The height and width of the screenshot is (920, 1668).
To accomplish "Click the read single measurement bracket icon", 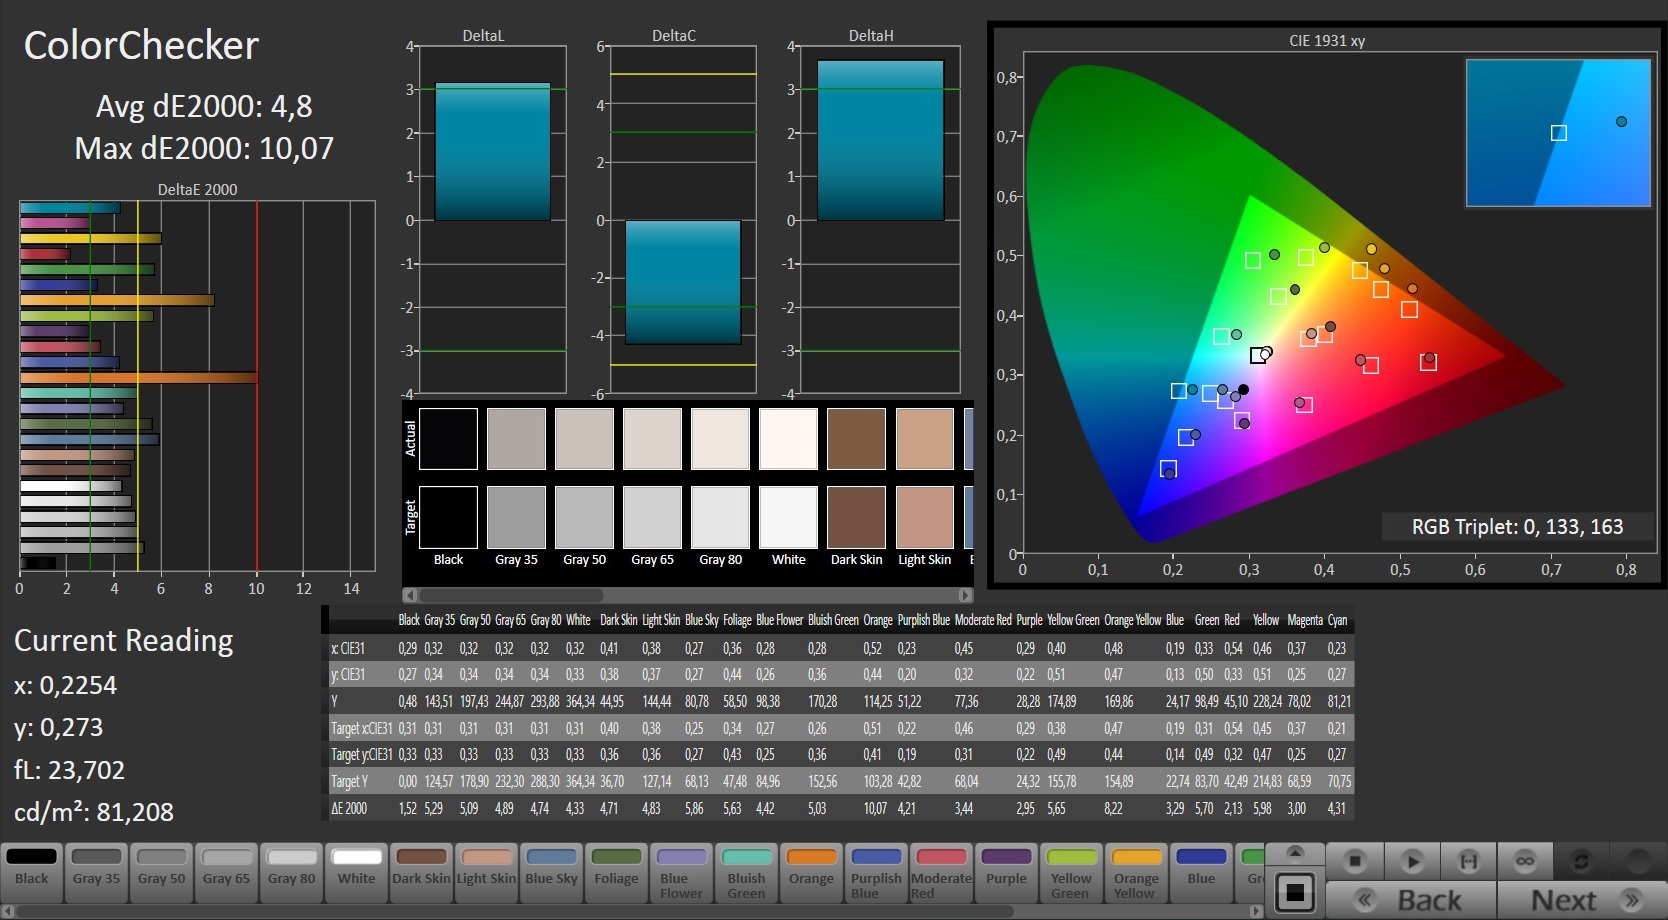I will pyautogui.click(x=1468, y=861).
